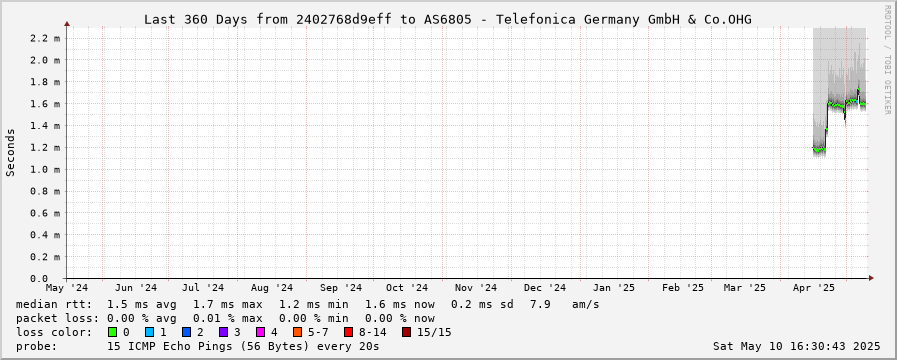Click the May '24 x-axis label
The height and width of the screenshot is (360, 897).
pos(68,287)
